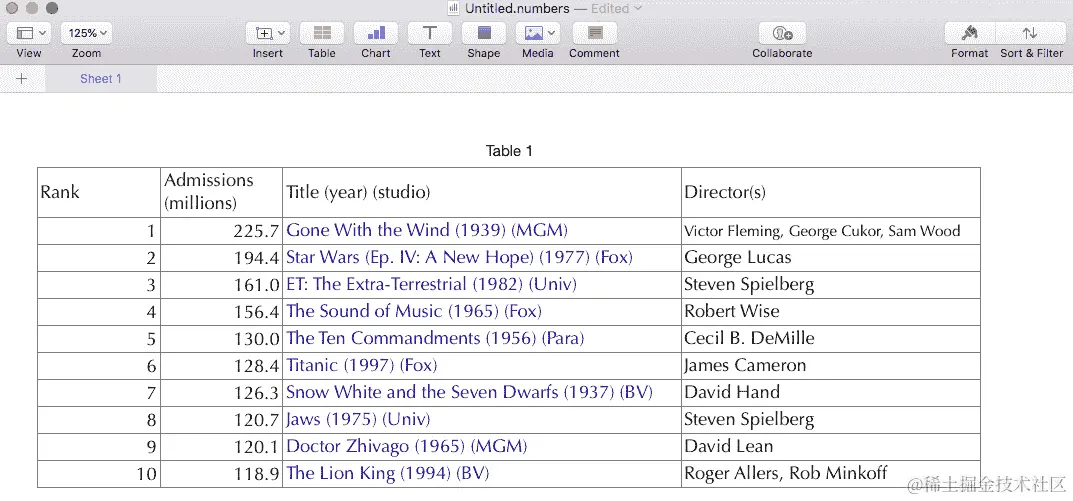Insert a Chart from toolbar
The height and width of the screenshot is (501, 1073).
coord(376,33)
